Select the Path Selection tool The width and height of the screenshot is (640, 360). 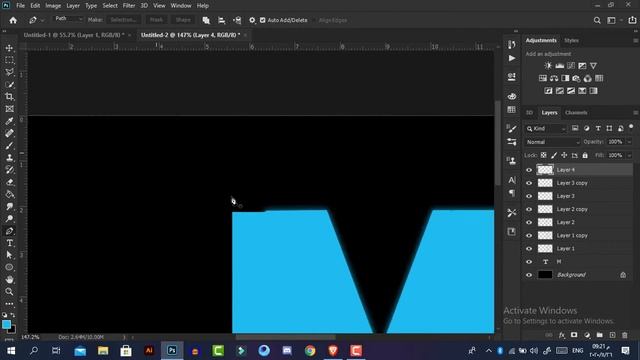point(9,255)
